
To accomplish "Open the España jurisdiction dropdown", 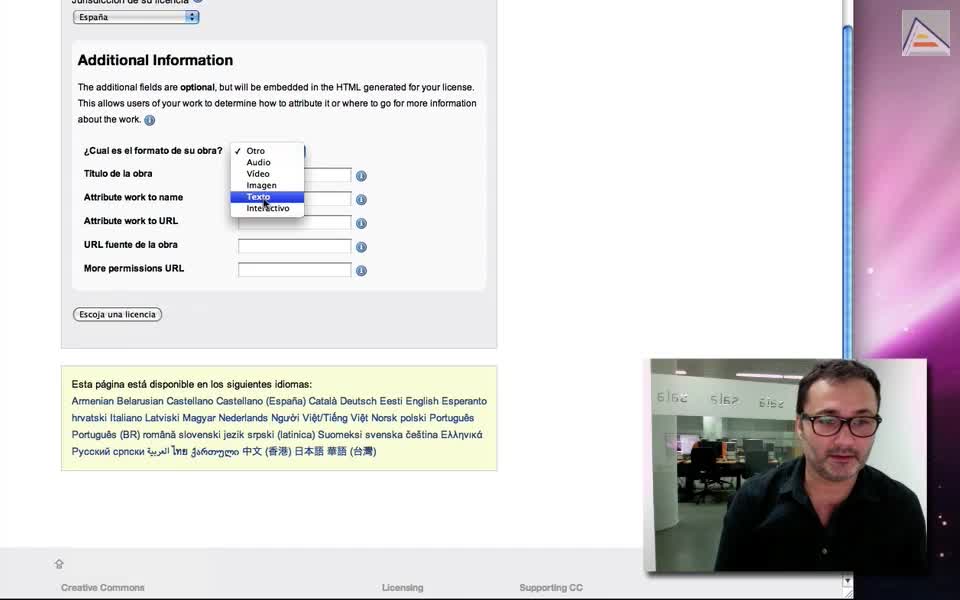I will click(135, 17).
